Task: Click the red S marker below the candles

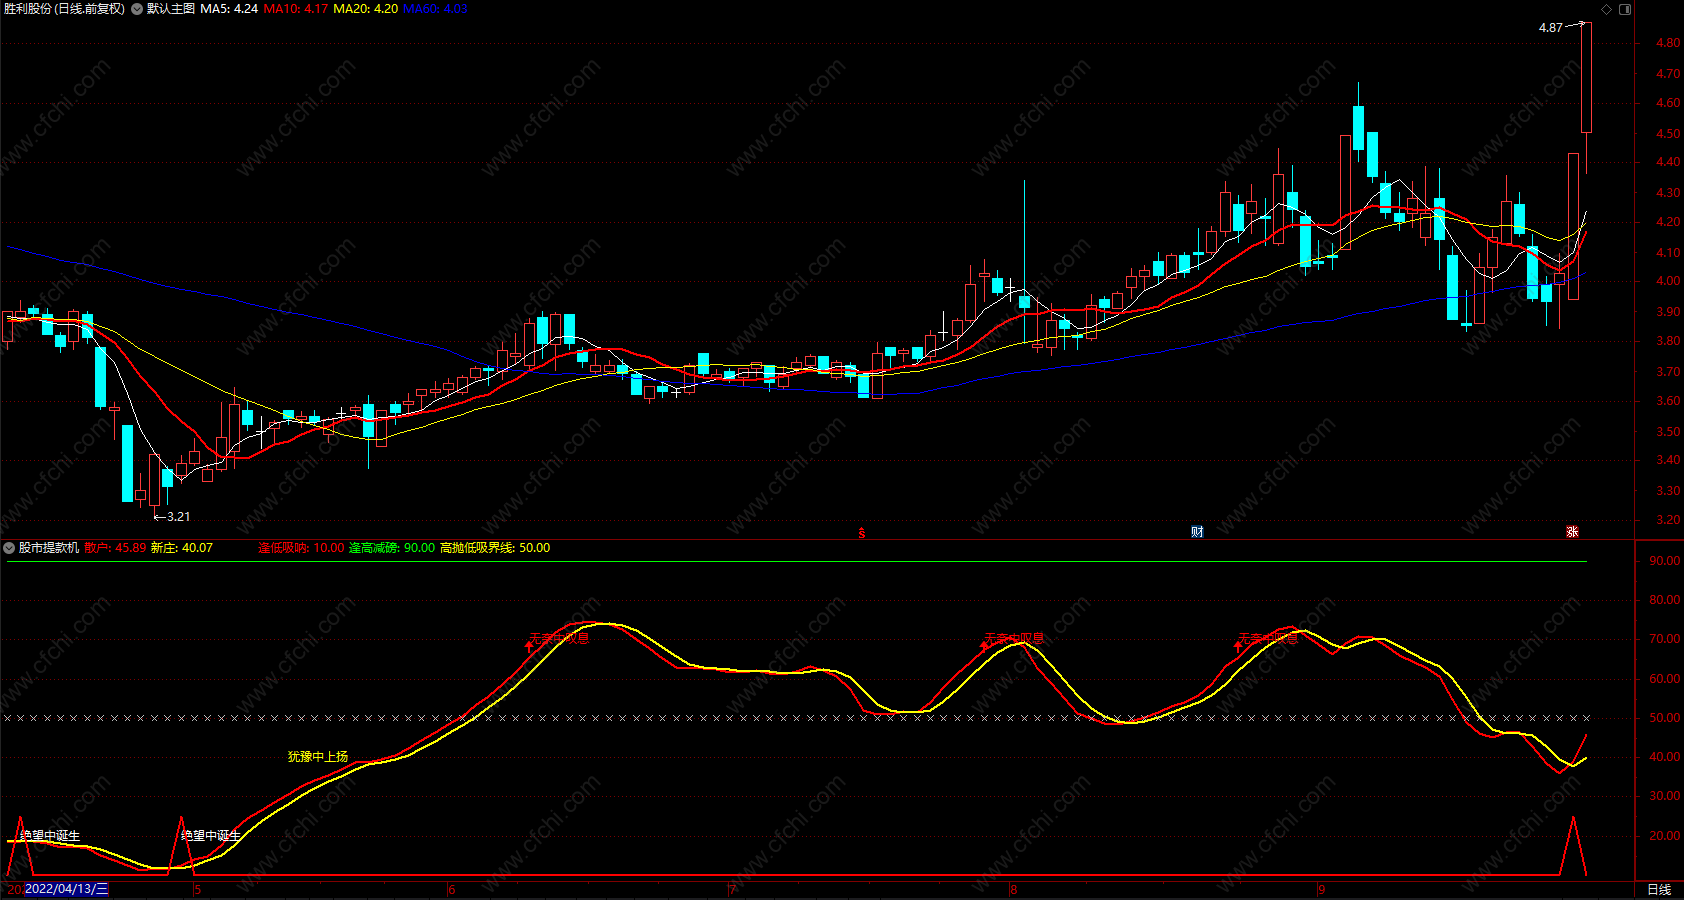Action: click(862, 533)
